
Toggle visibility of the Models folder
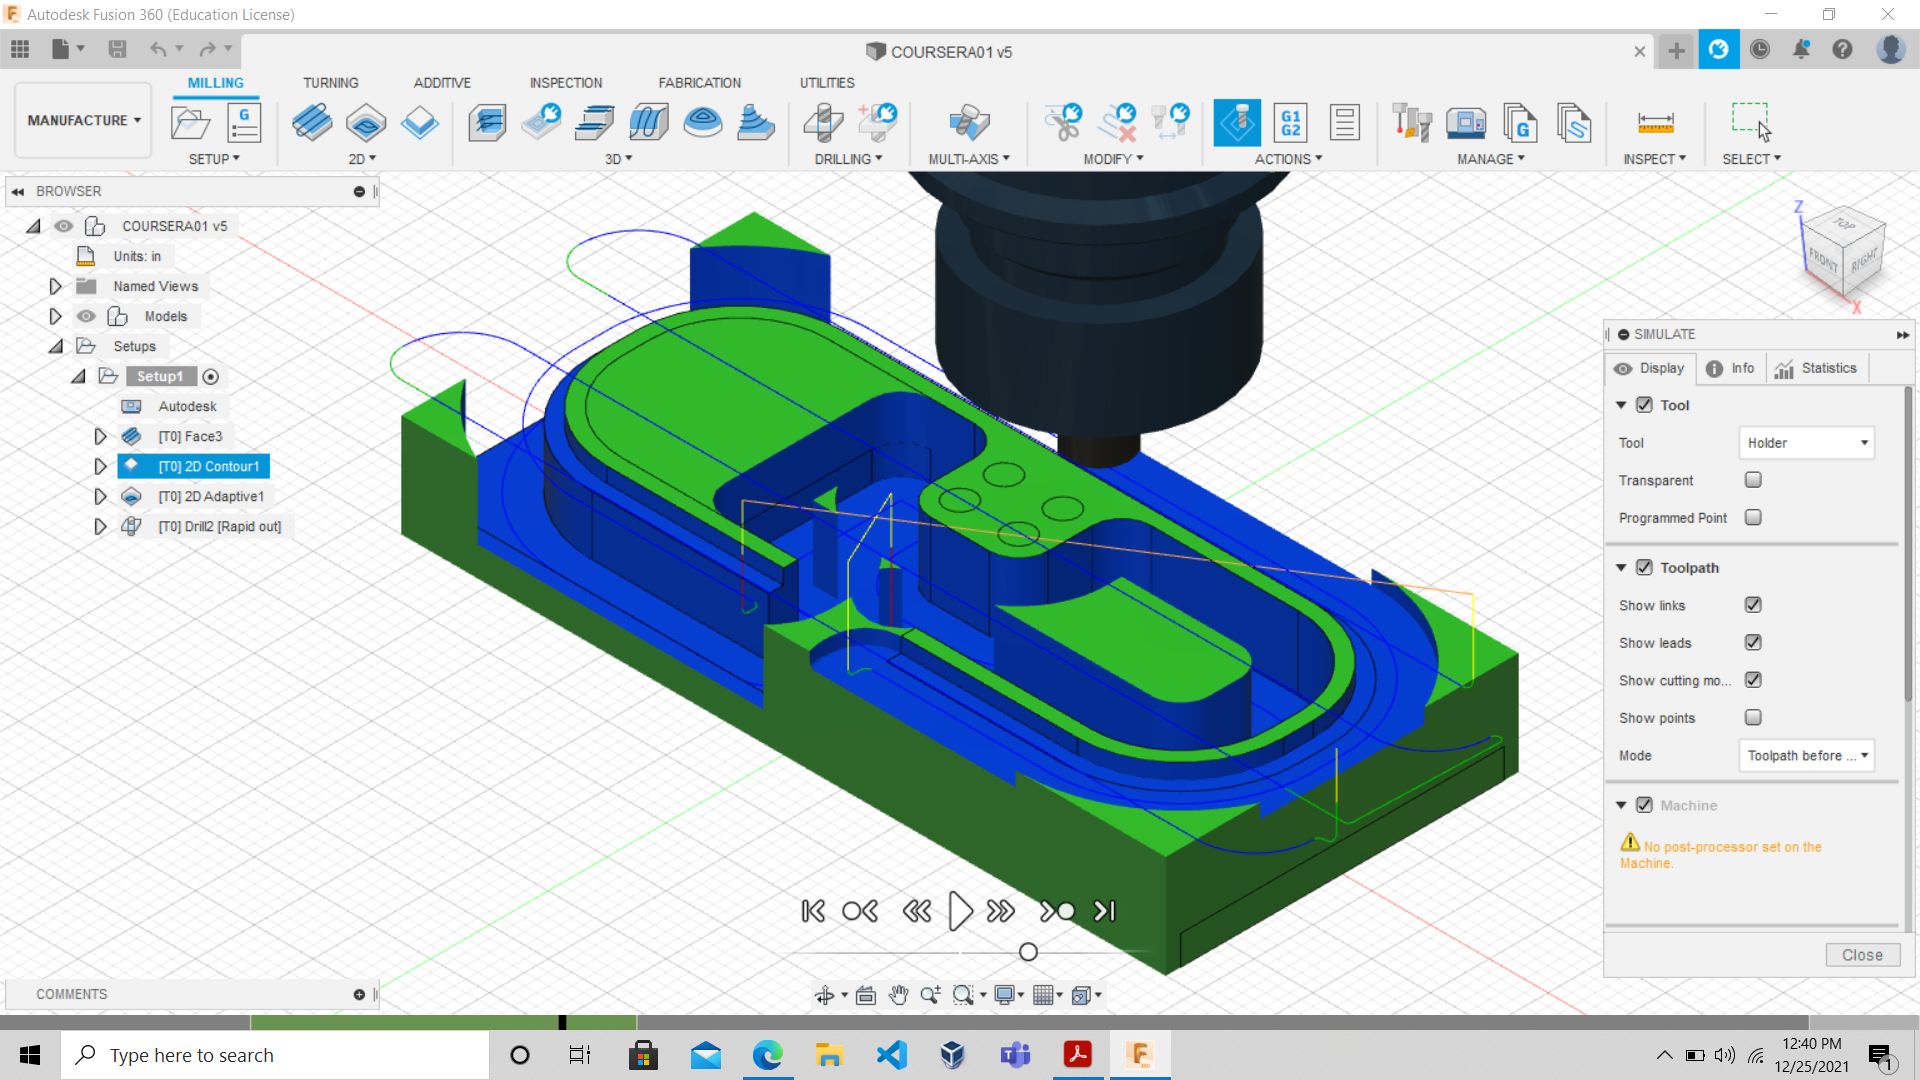87,316
